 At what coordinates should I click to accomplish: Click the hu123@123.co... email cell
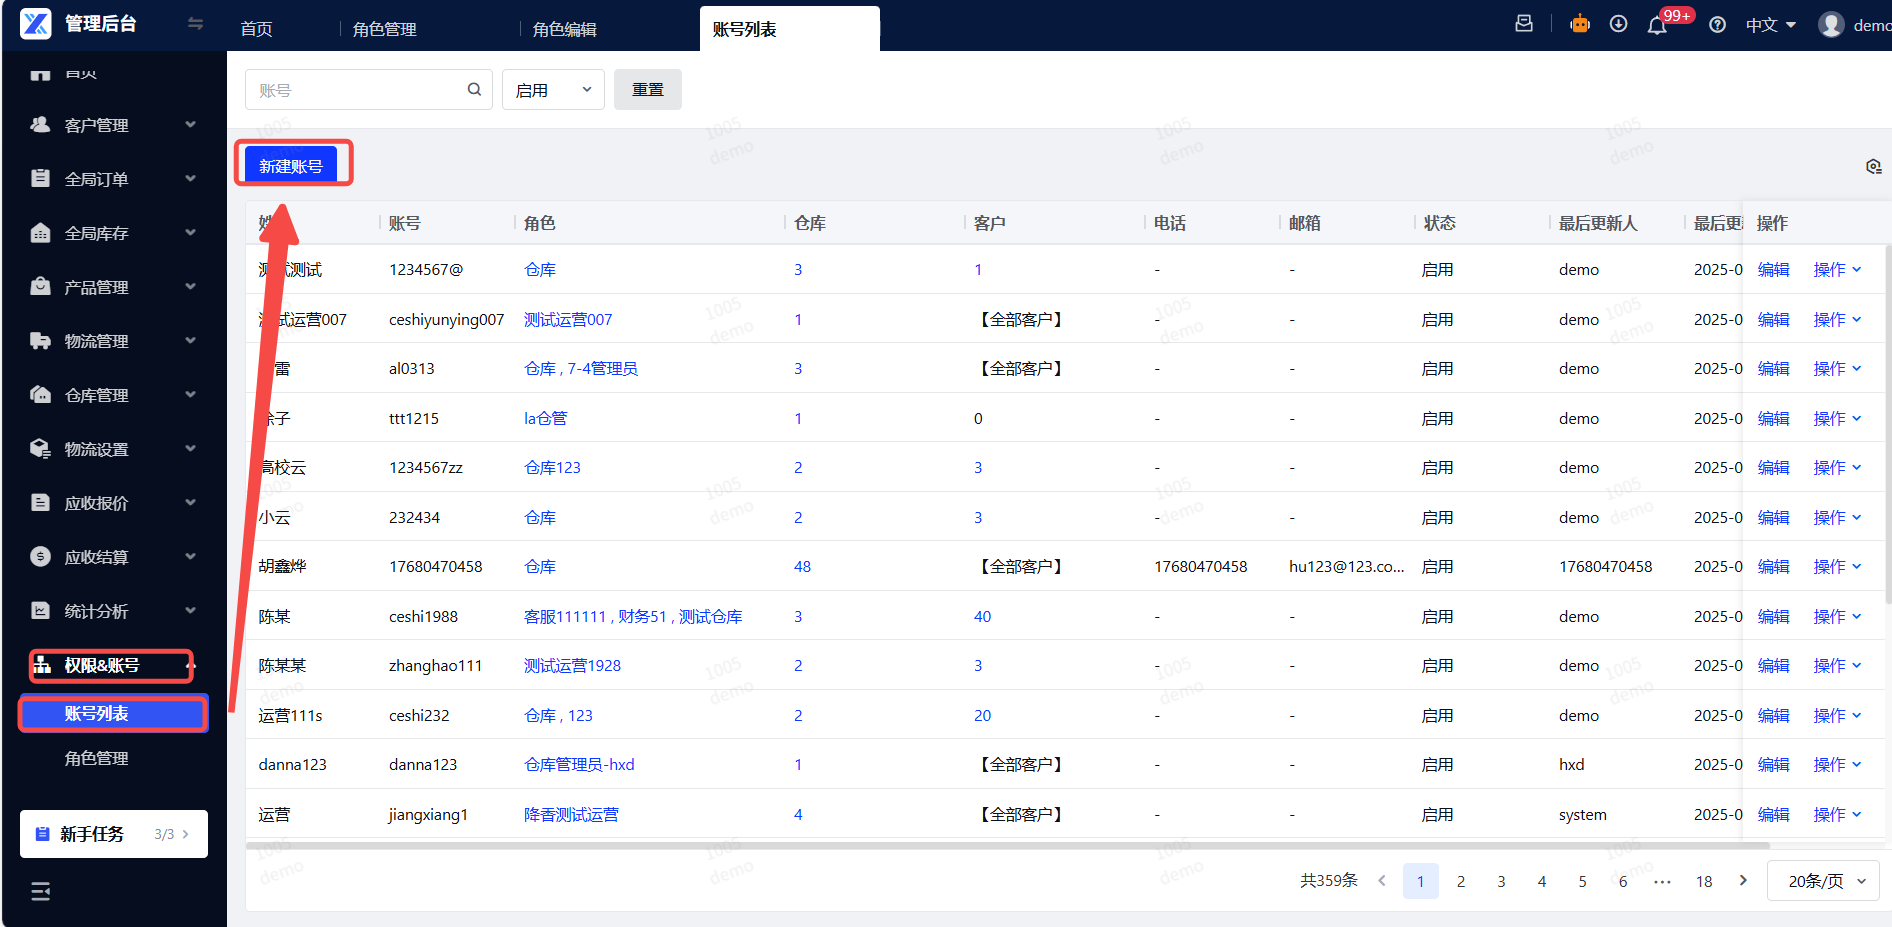coord(1346,567)
